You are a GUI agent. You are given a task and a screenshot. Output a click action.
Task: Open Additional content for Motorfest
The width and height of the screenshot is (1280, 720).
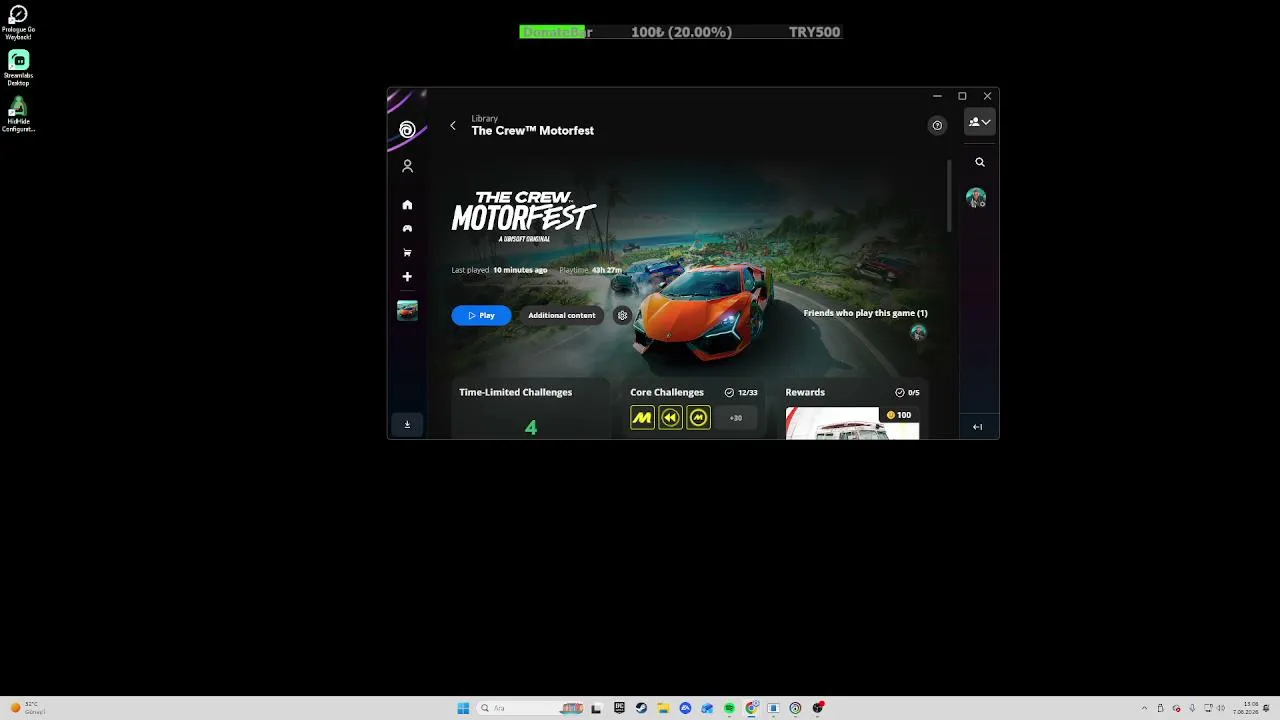561,315
